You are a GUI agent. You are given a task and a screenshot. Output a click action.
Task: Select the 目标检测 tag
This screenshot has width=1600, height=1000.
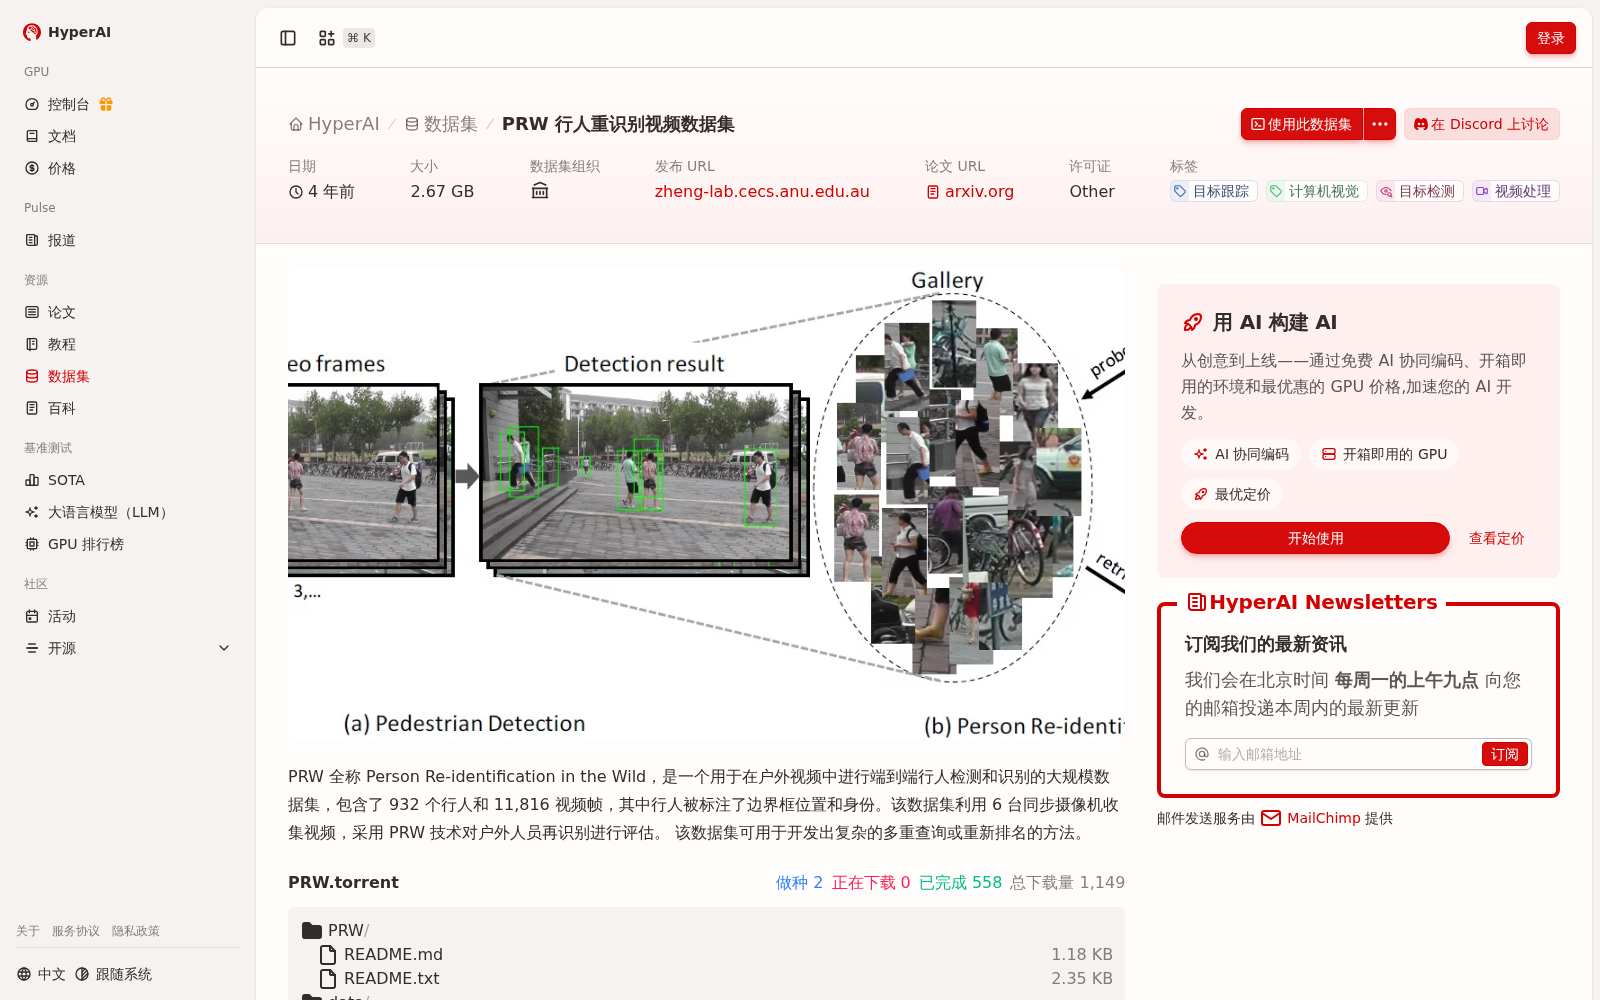(x=1419, y=191)
